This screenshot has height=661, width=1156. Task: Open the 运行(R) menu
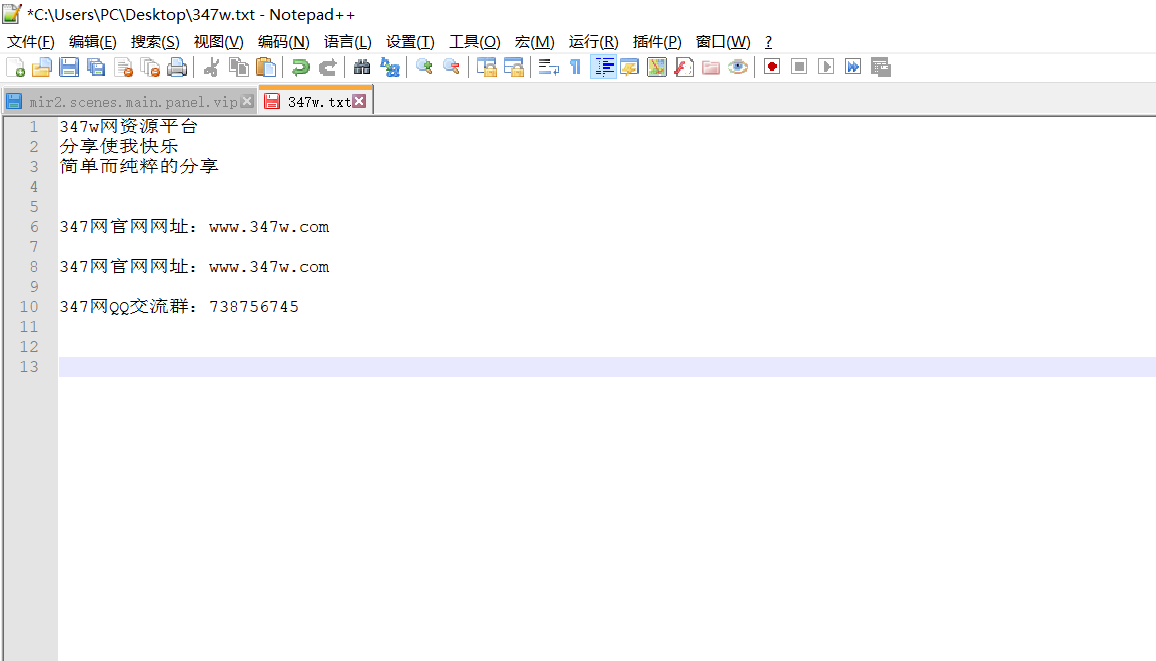pyautogui.click(x=593, y=42)
